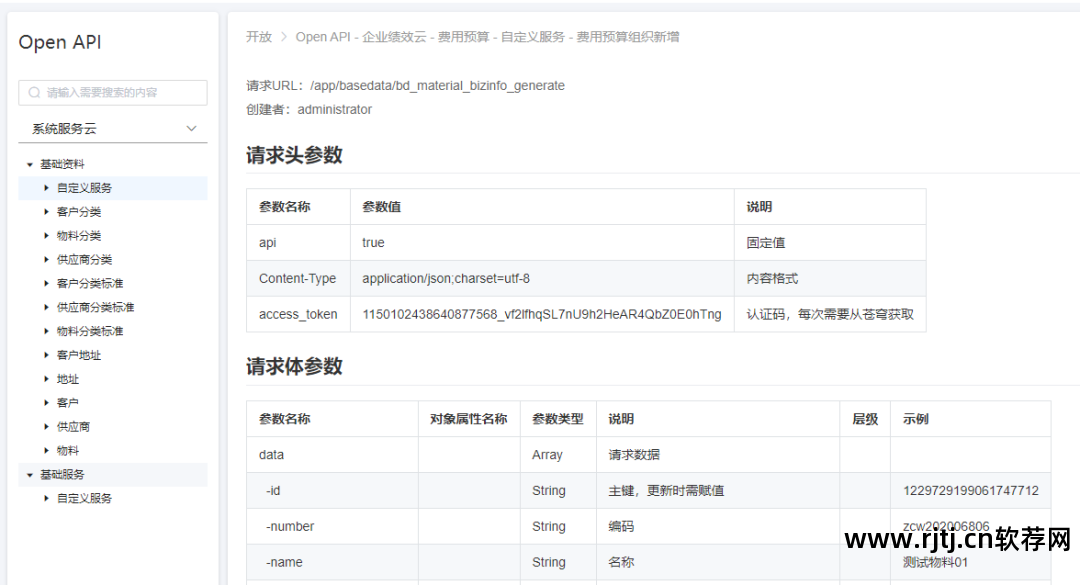
Task: Select the 物料分类 tree item
Action: (x=79, y=236)
